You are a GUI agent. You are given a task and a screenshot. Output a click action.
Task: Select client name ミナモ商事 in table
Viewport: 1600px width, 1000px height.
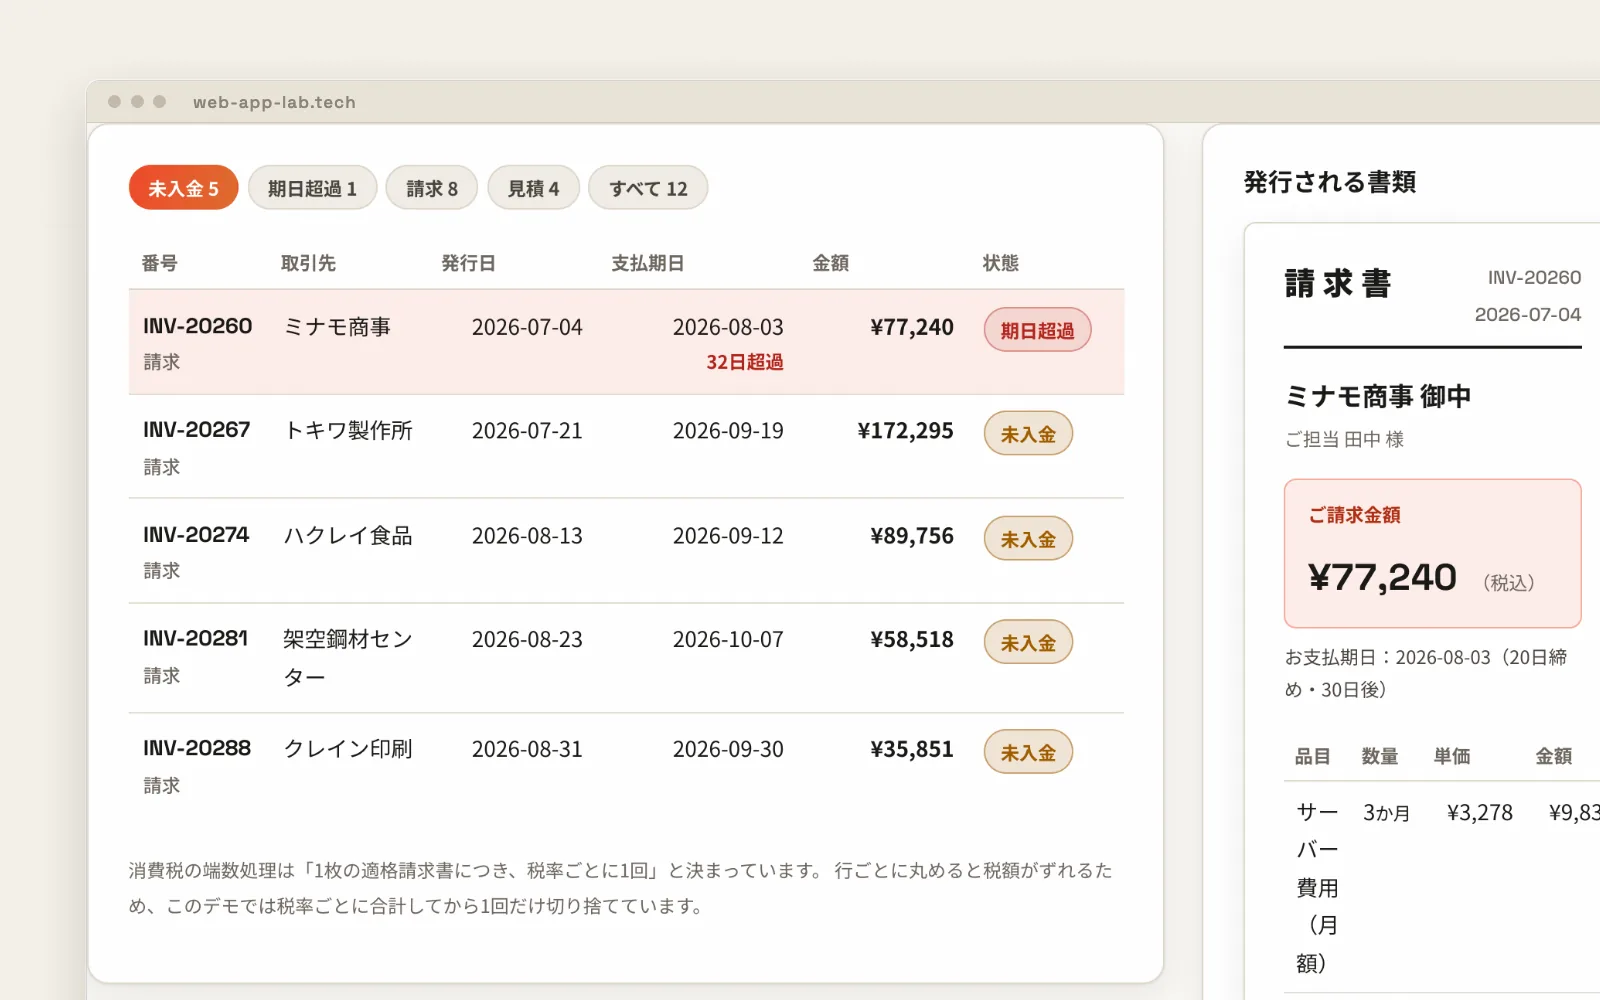[x=337, y=327]
